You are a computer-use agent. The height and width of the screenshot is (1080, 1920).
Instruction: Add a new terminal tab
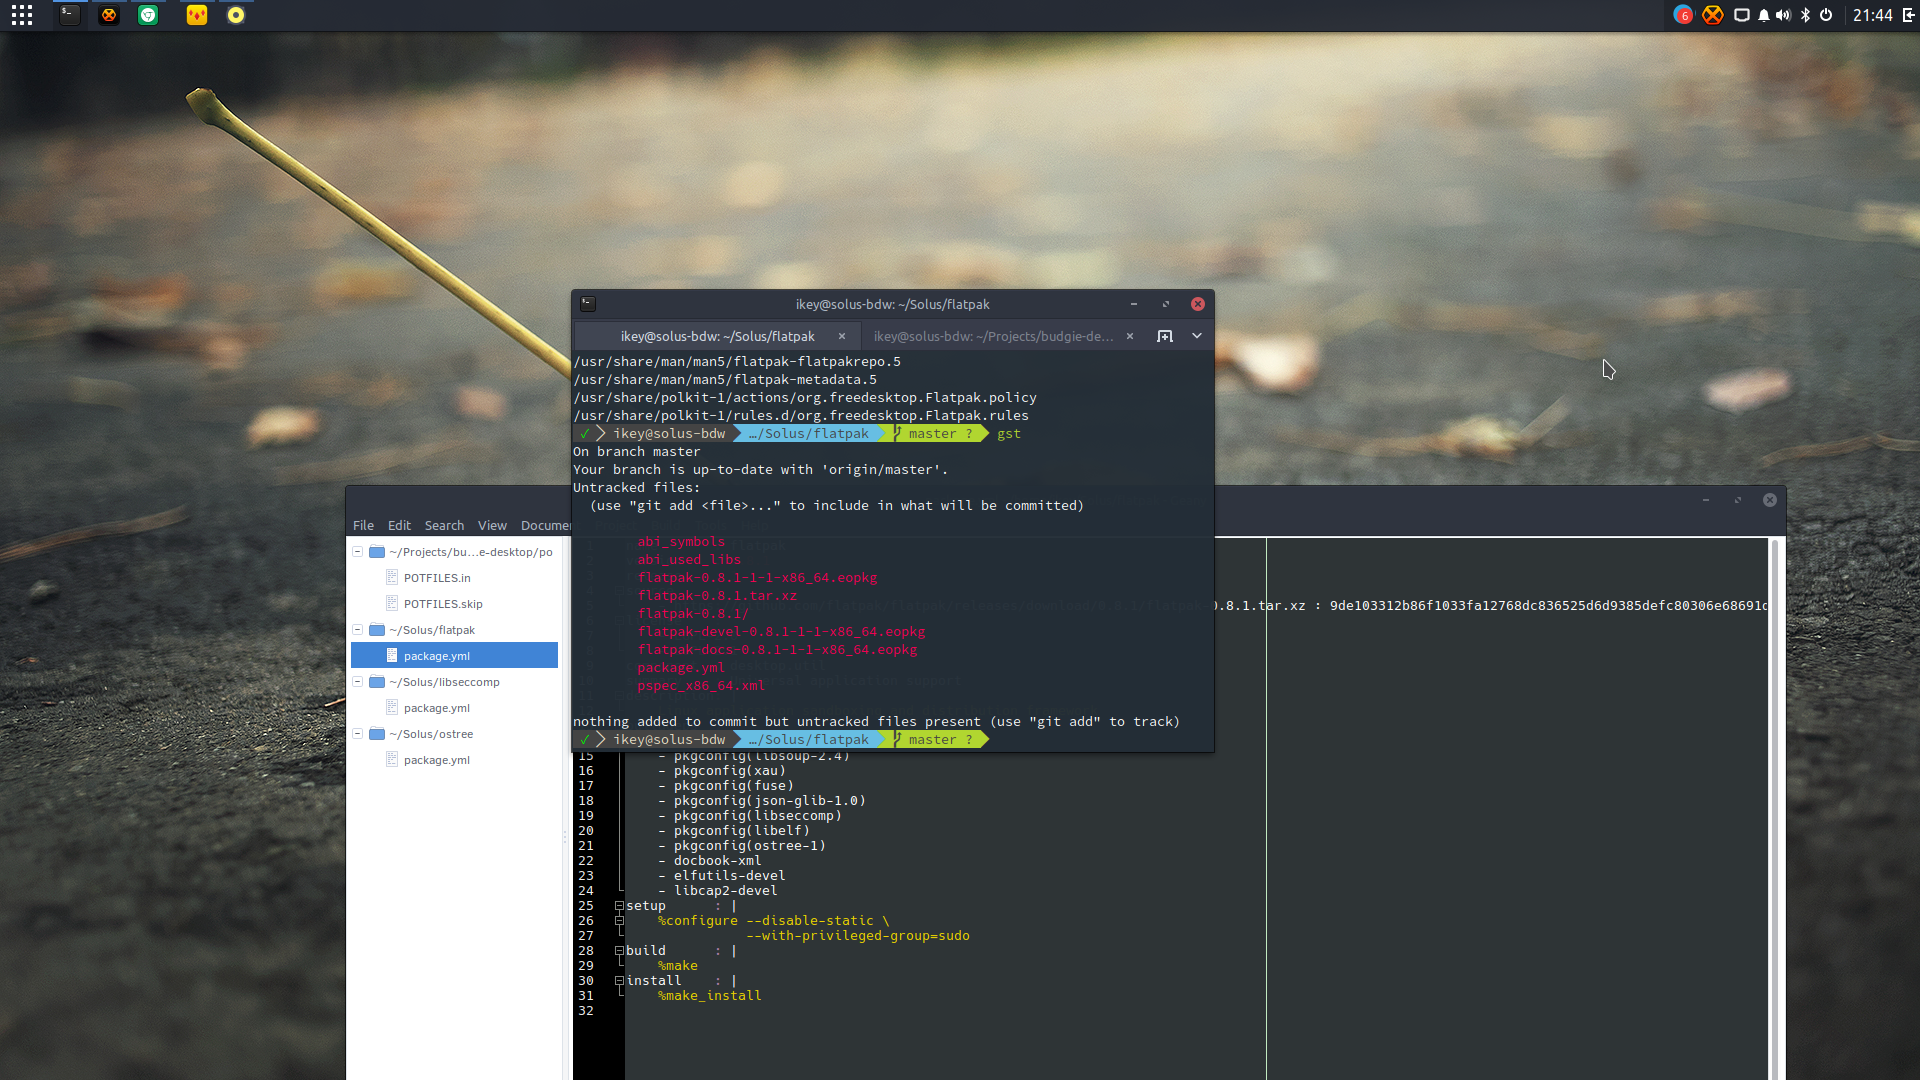point(1165,336)
